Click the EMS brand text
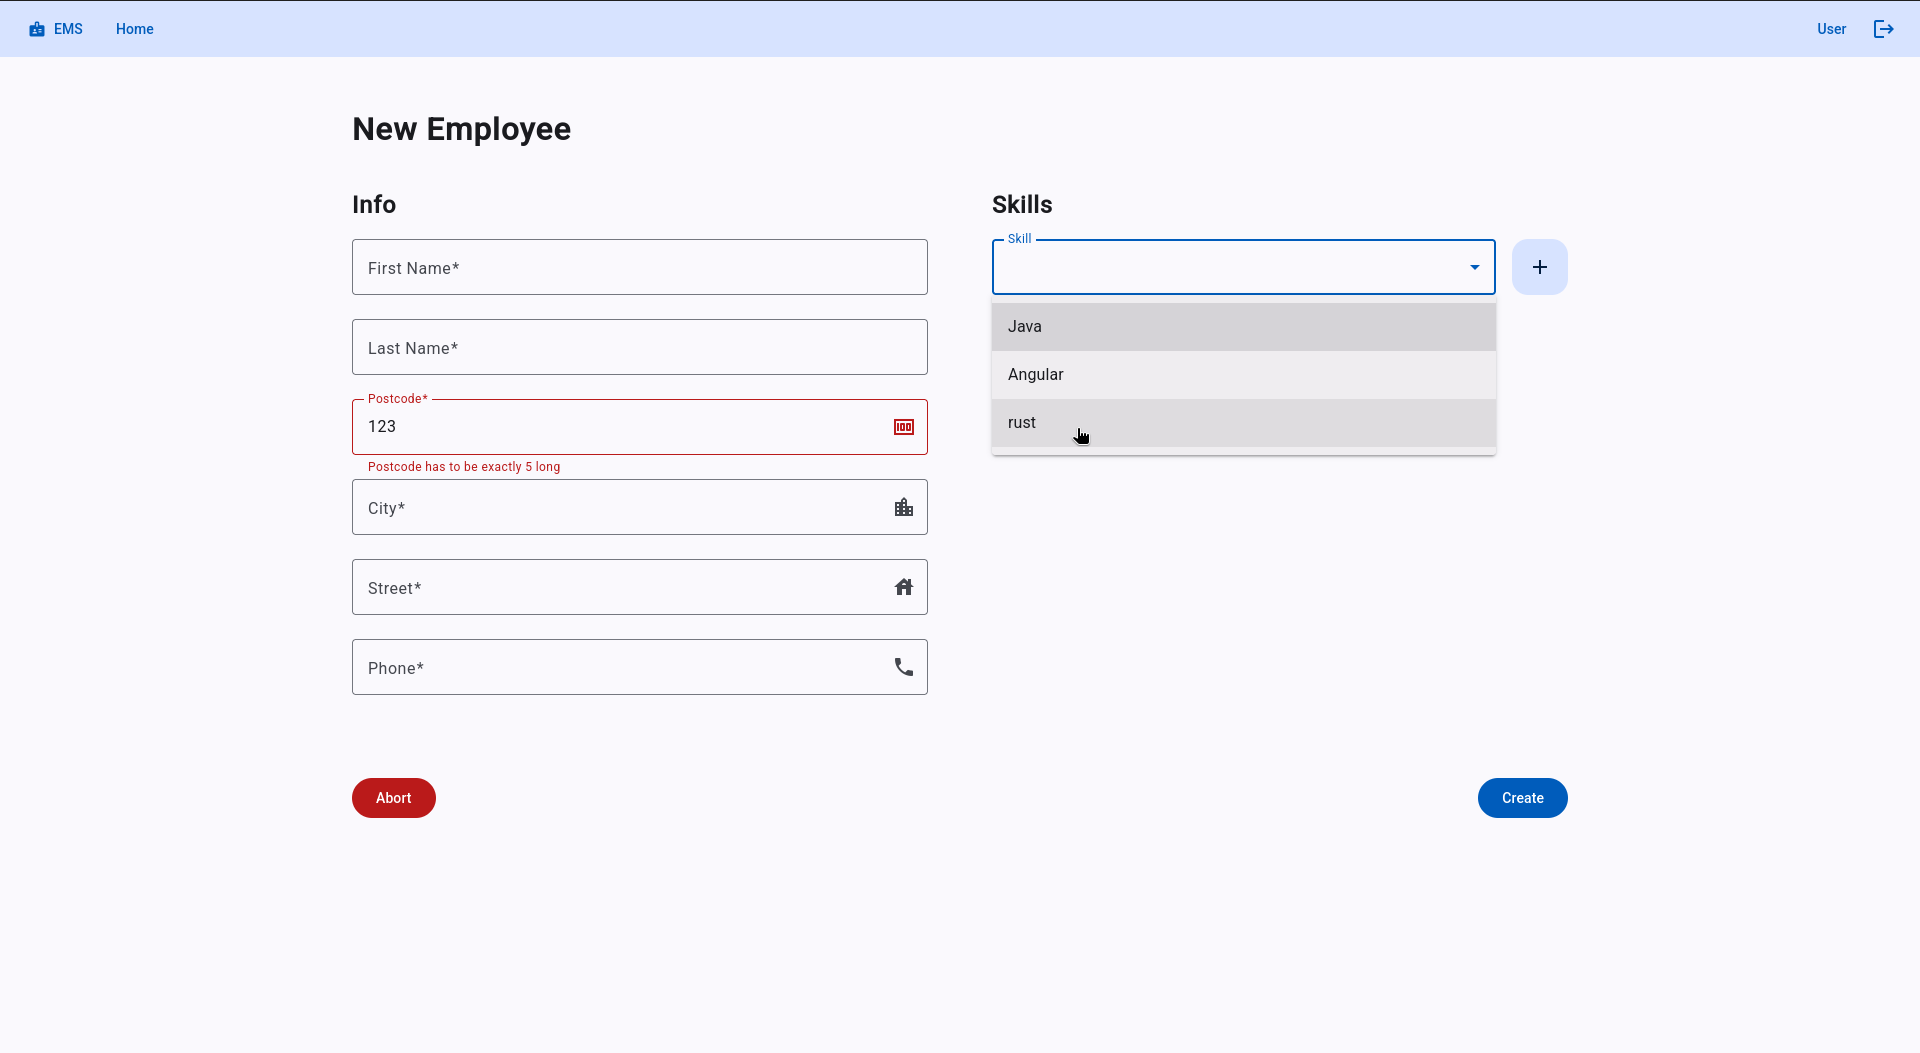This screenshot has height=1053, width=1920. (x=68, y=29)
